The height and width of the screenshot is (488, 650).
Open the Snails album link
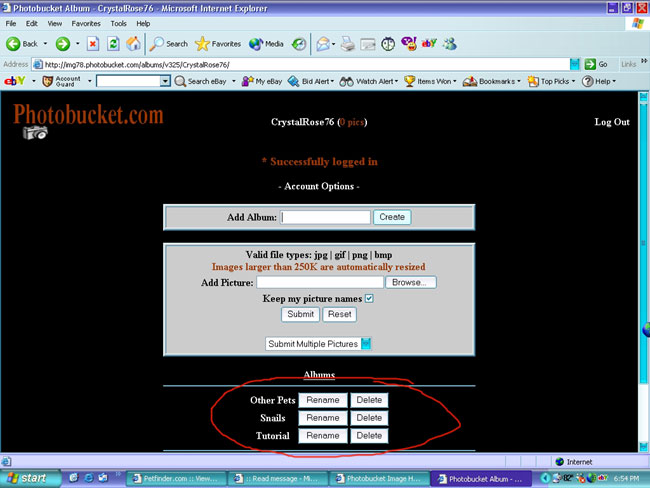[272, 418]
